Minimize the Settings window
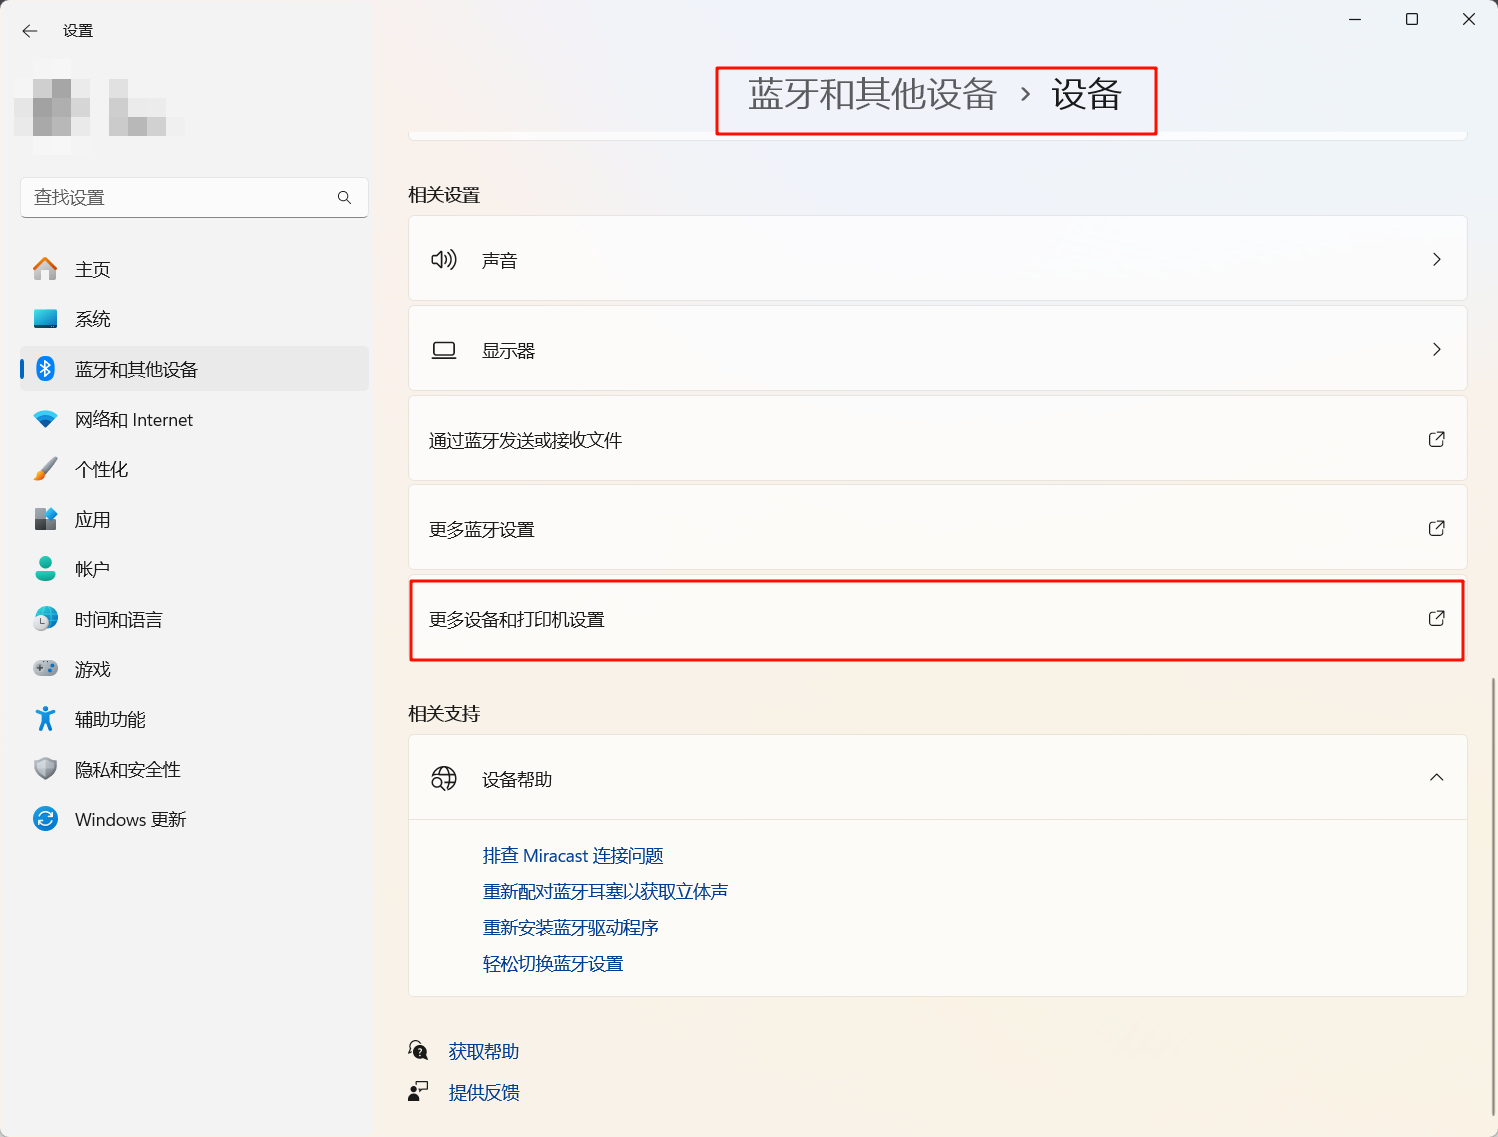 click(x=1355, y=19)
